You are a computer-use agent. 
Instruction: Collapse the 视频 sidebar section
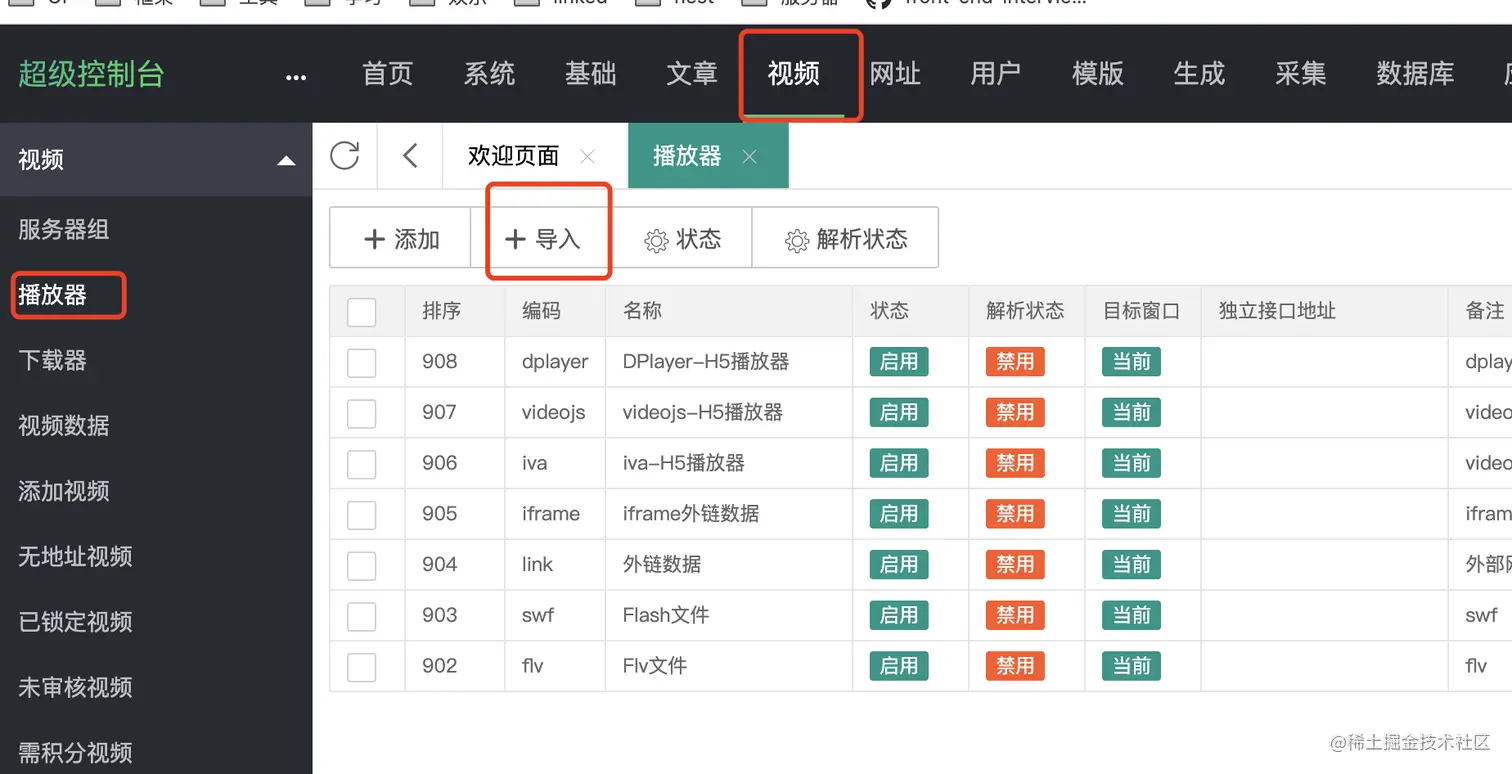pos(286,160)
